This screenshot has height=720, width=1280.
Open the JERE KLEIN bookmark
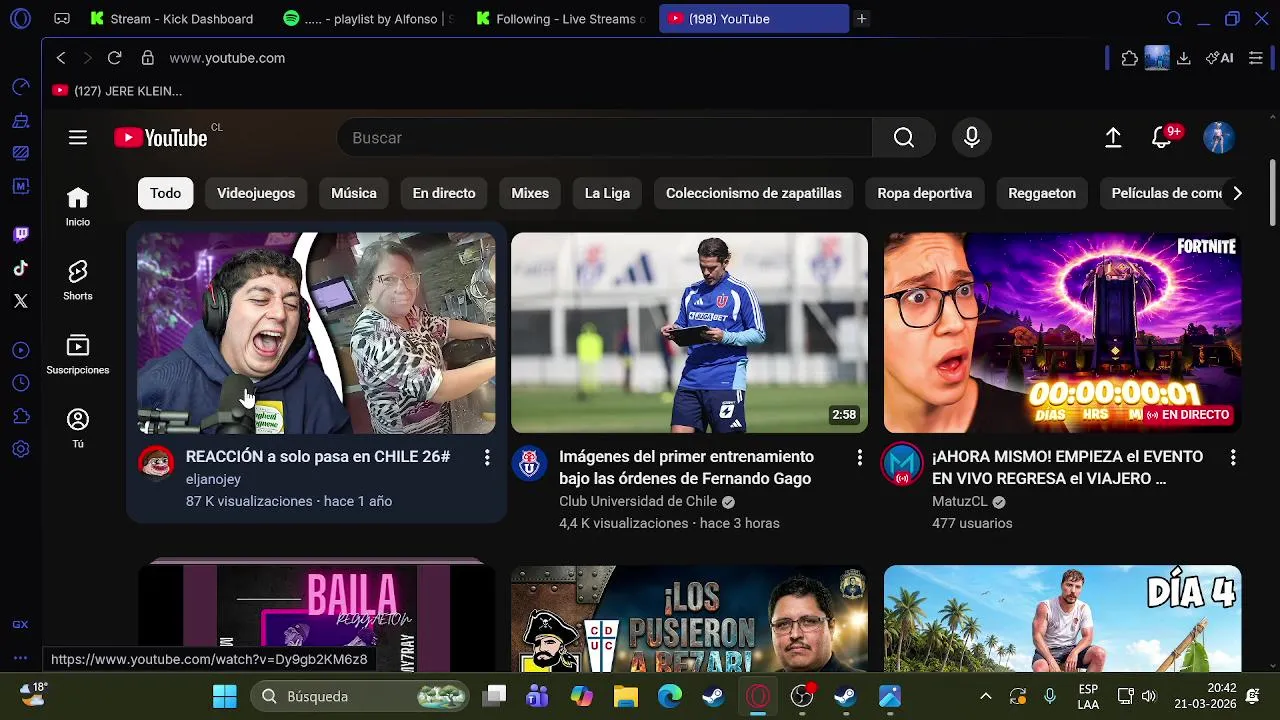(117, 91)
